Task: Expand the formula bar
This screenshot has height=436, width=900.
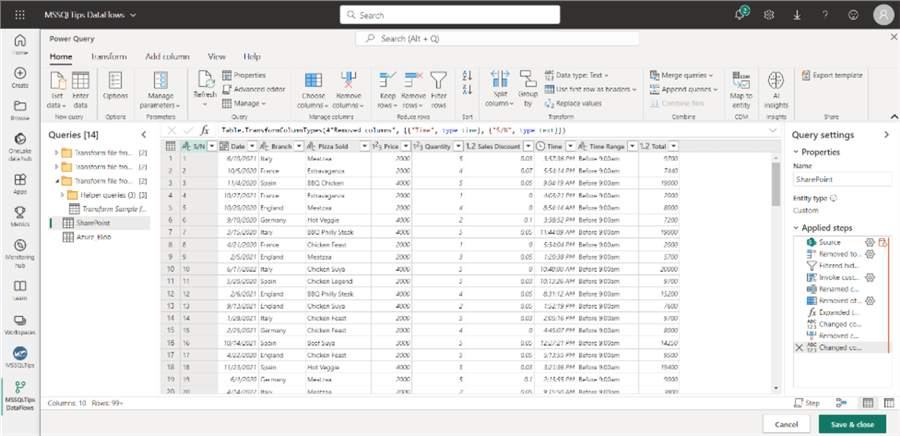Action: (x=772, y=131)
